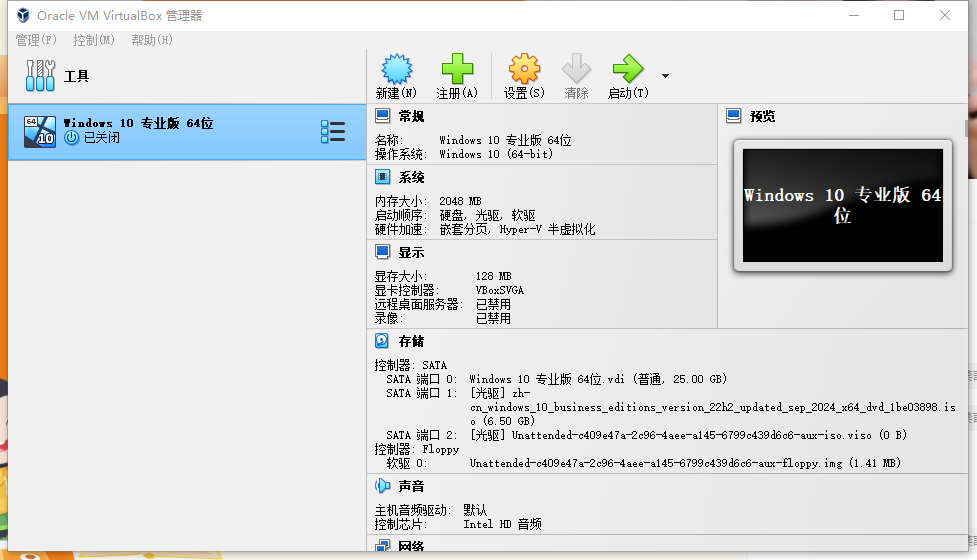
Task: Click the Audio (声音) speaker icon
Action: pyautogui.click(x=382, y=486)
